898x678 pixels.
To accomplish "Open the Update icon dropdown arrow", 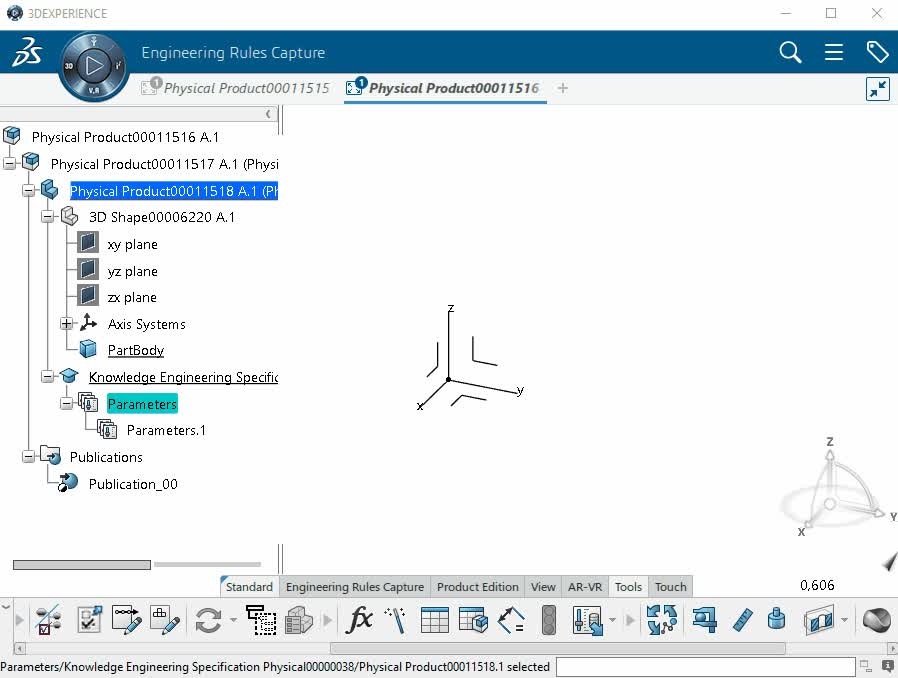I will 233,620.
